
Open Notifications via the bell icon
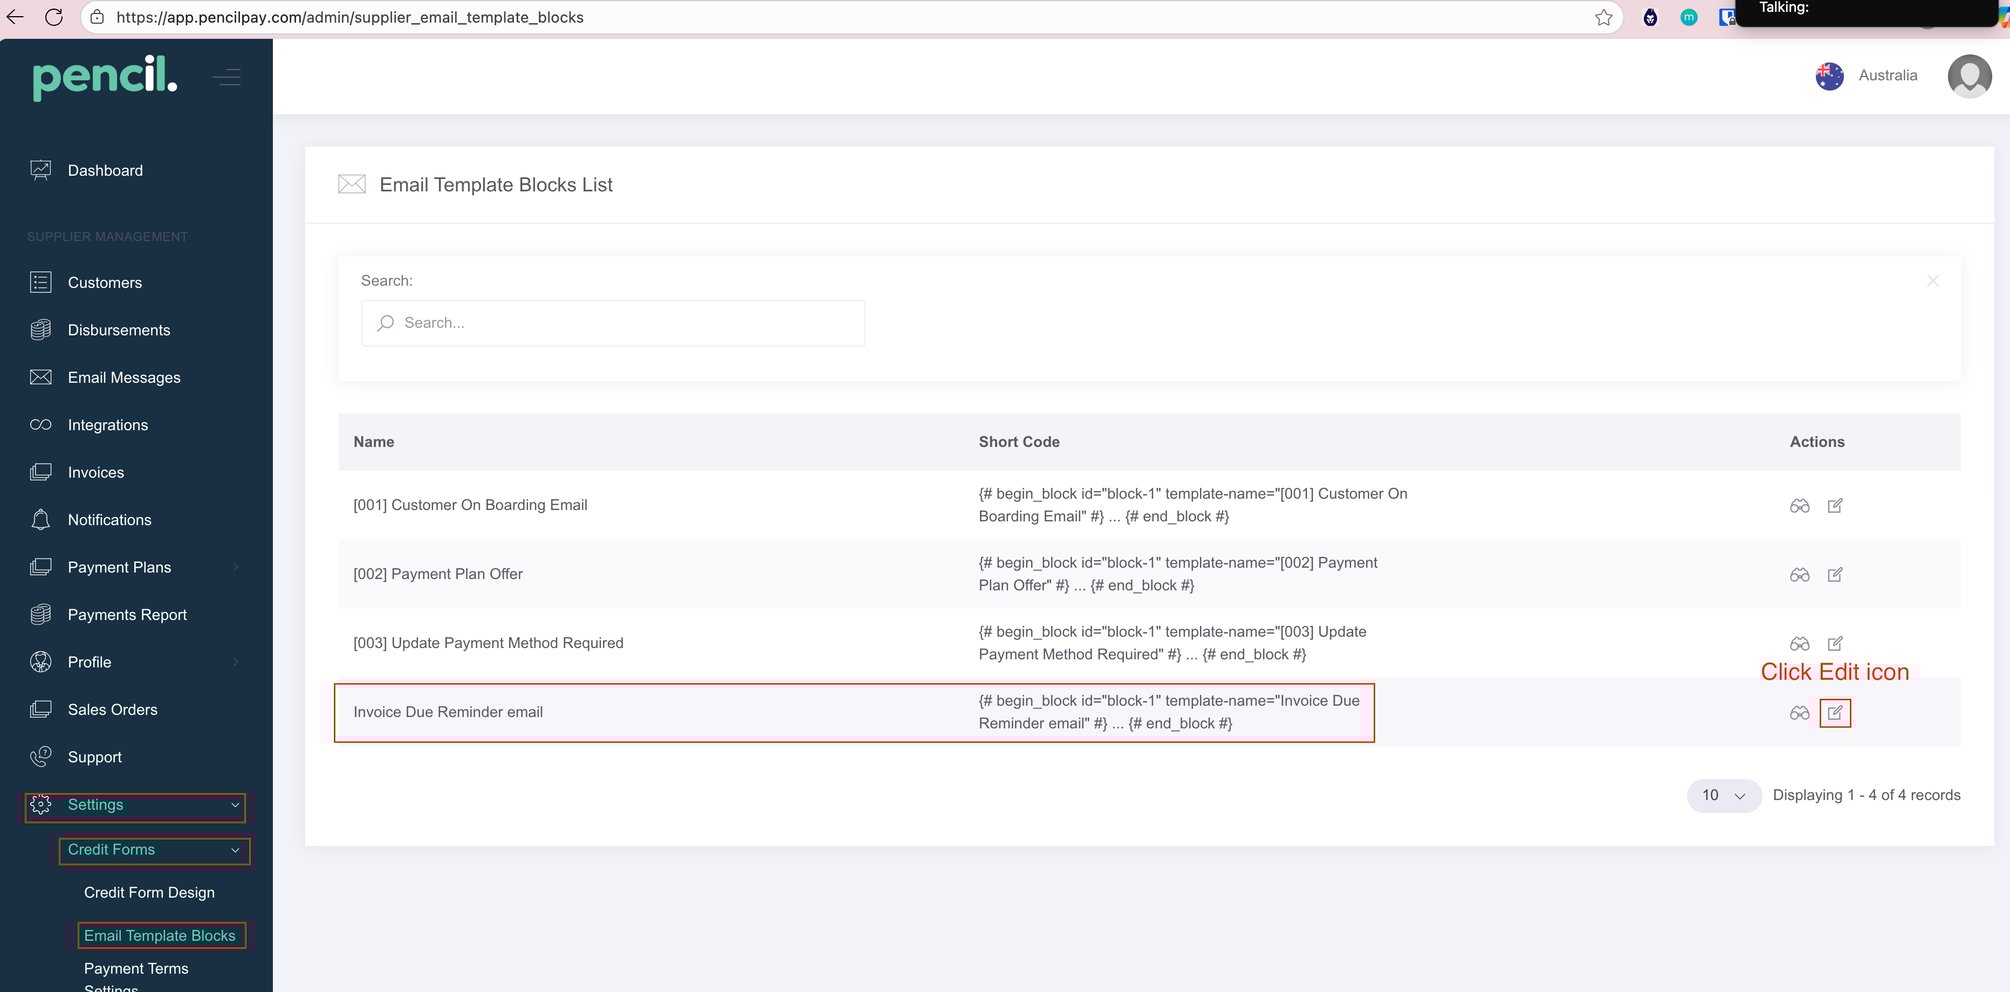(x=40, y=519)
